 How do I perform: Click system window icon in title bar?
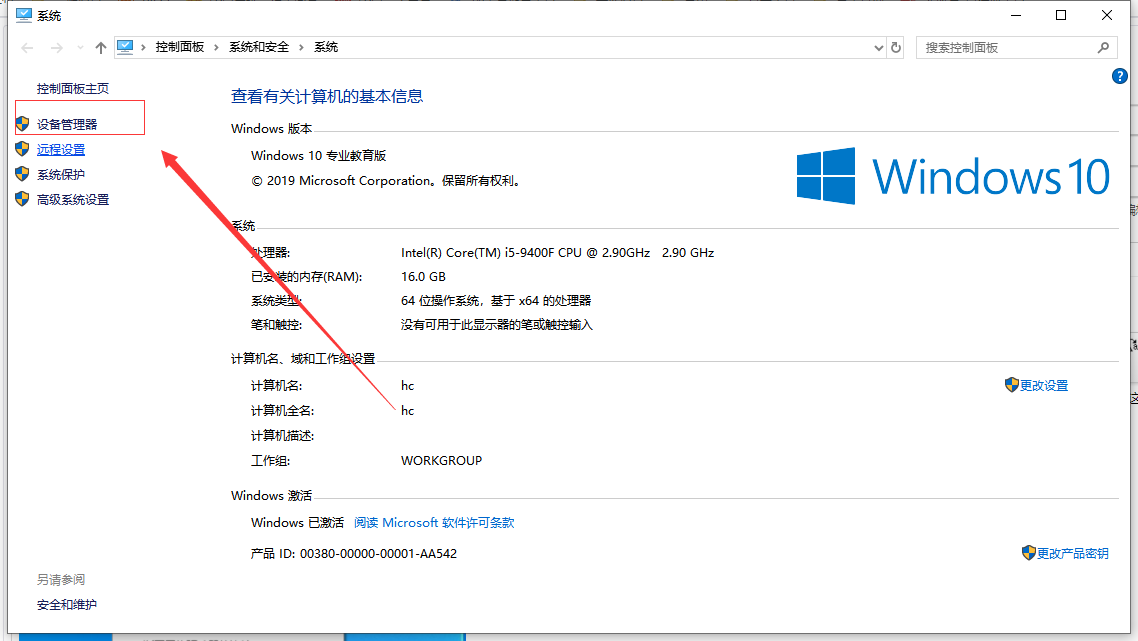(24, 15)
